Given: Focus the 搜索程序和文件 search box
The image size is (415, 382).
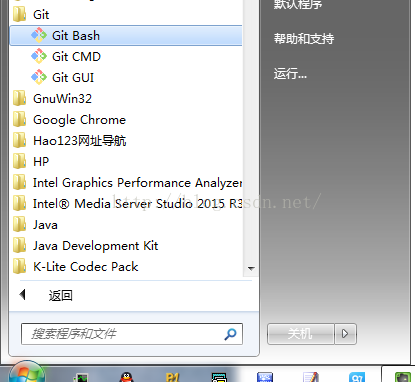Looking at the screenshot, I should click(x=132, y=334).
